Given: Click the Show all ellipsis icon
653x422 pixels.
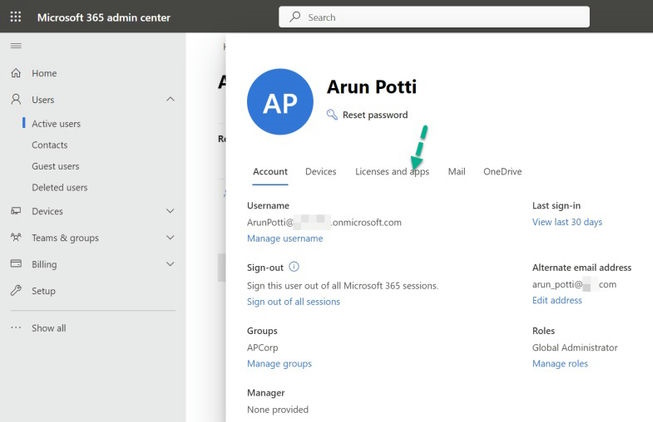Looking at the screenshot, I should tap(16, 327).
